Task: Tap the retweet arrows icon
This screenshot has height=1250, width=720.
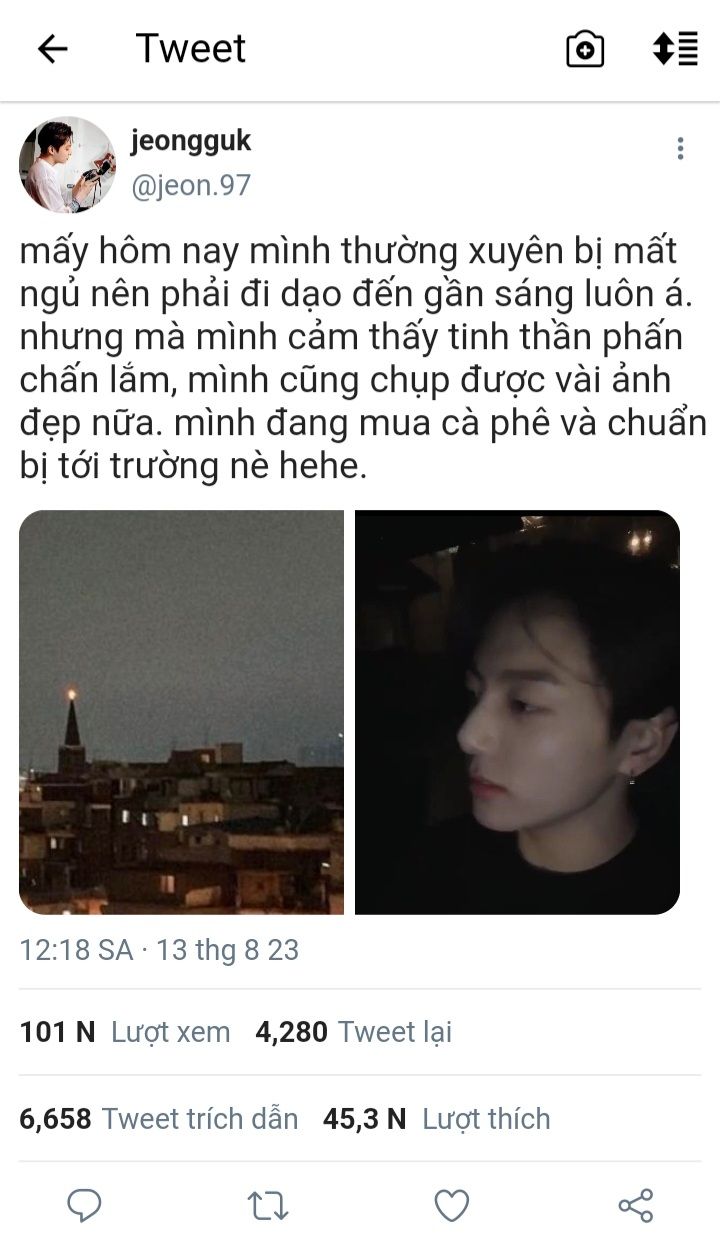Action: (268, 1207)
